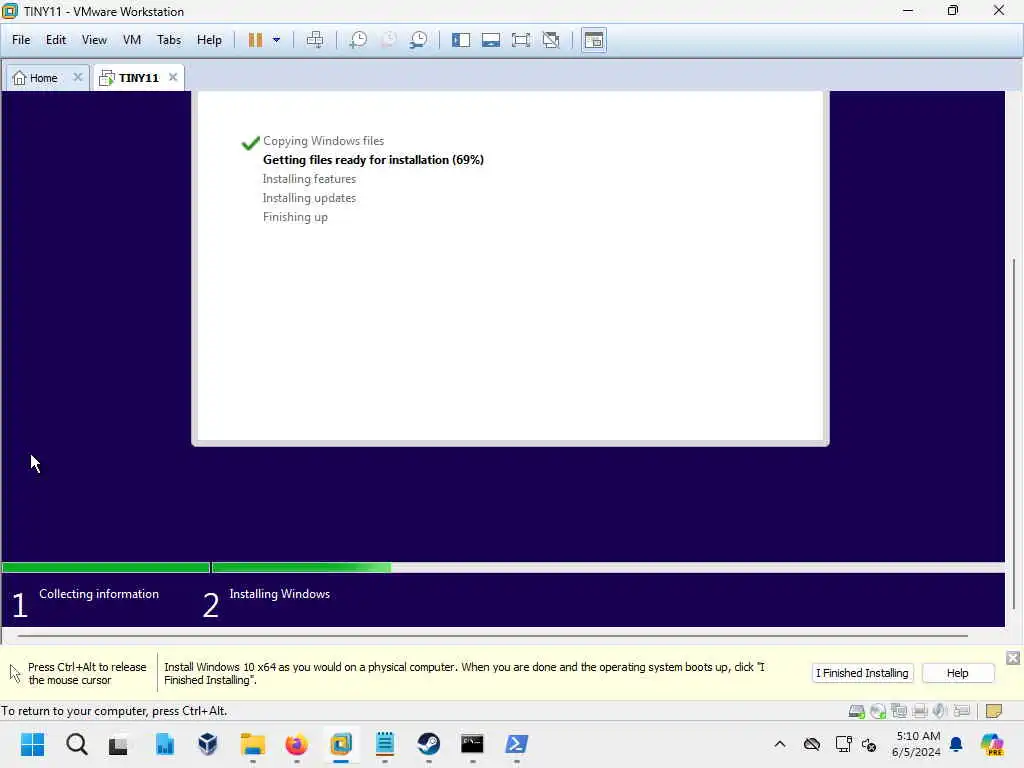1024x768 pixels.
Task: Toggle the thumbnail bar view
Action: tap(491, 40)
